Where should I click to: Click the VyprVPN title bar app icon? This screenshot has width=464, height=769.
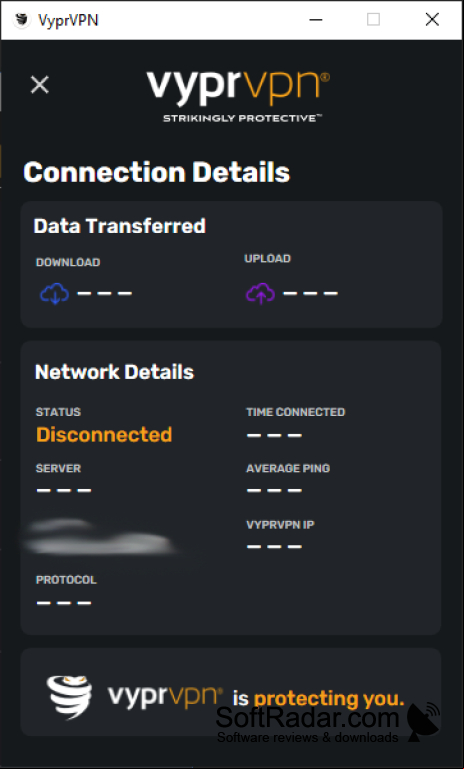(x=22, y=20)
